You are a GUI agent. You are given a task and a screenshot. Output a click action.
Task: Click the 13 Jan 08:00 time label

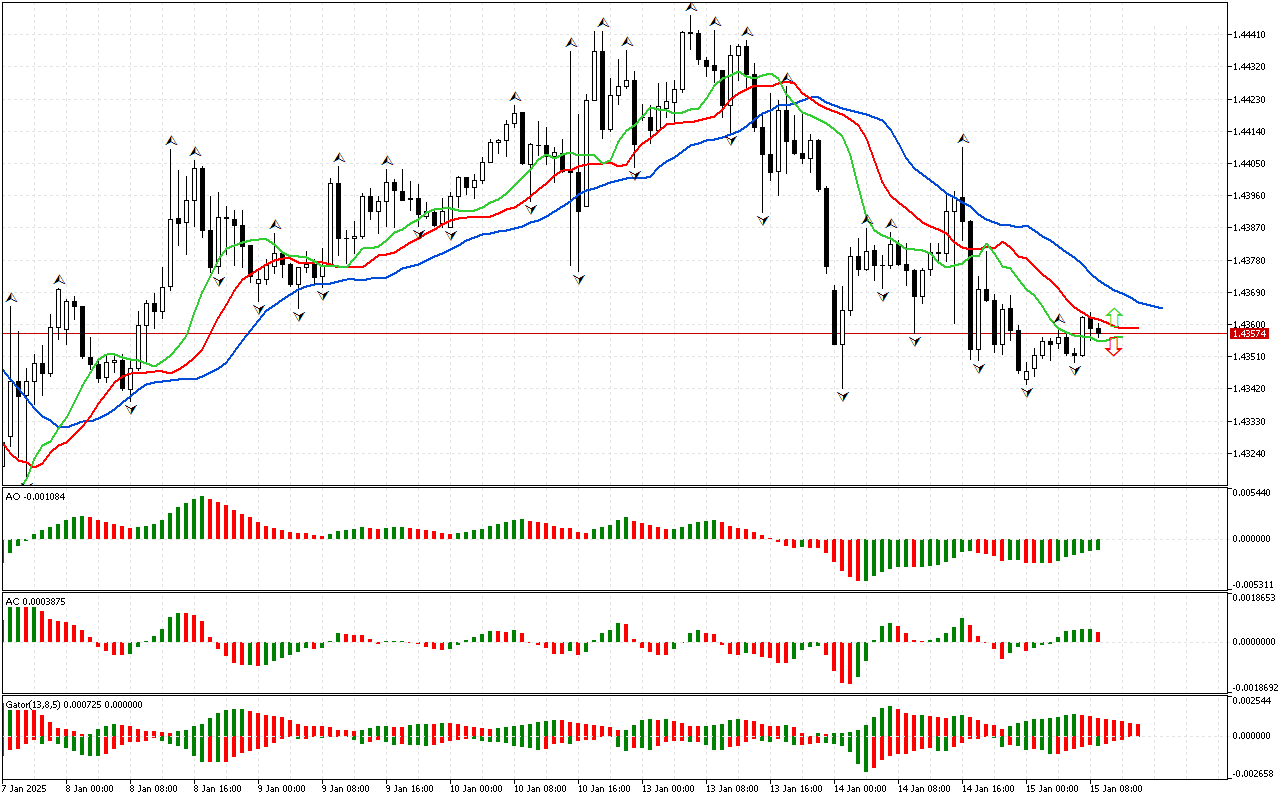coord(732,788)
